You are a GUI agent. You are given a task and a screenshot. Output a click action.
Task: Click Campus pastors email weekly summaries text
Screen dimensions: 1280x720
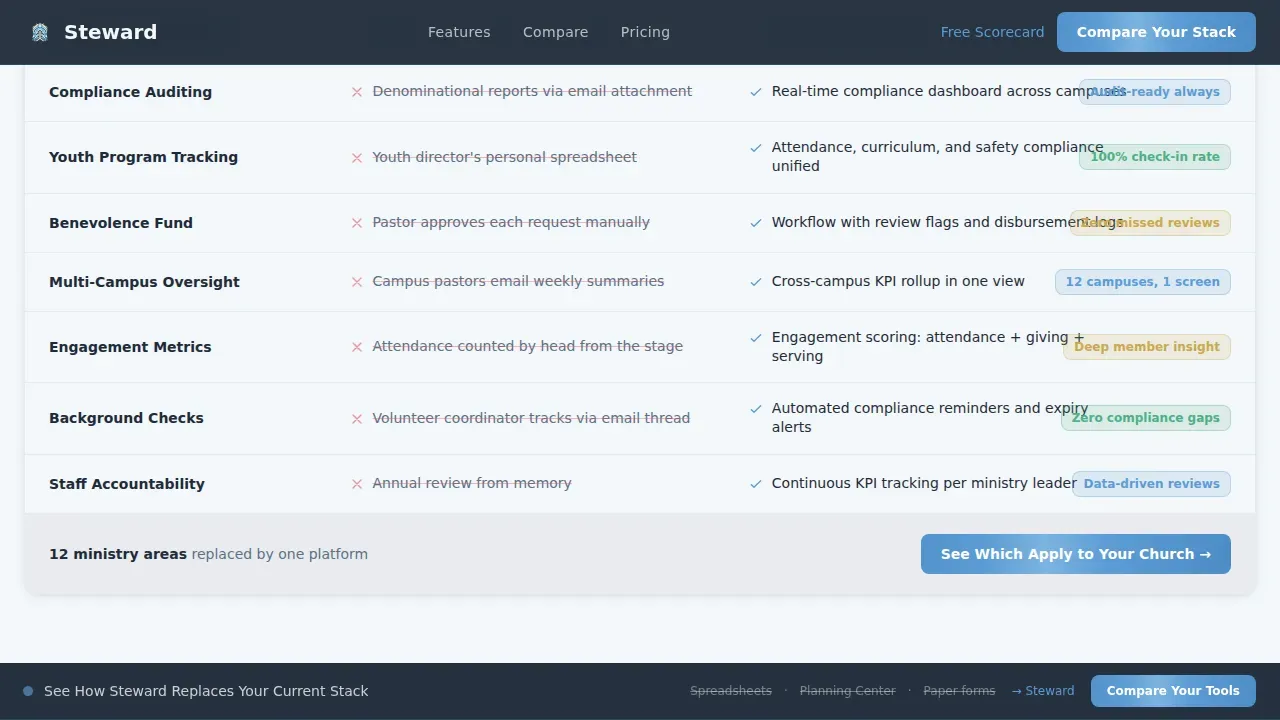coord(518,281)
